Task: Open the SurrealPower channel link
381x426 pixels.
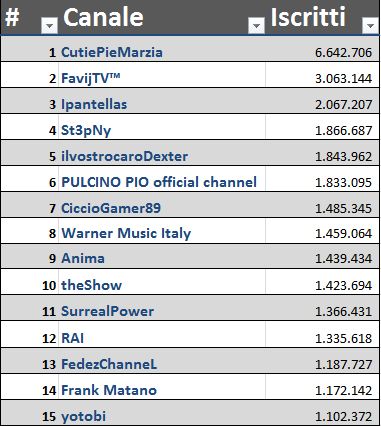Action: pyautogui.click(x=108, y=311)
